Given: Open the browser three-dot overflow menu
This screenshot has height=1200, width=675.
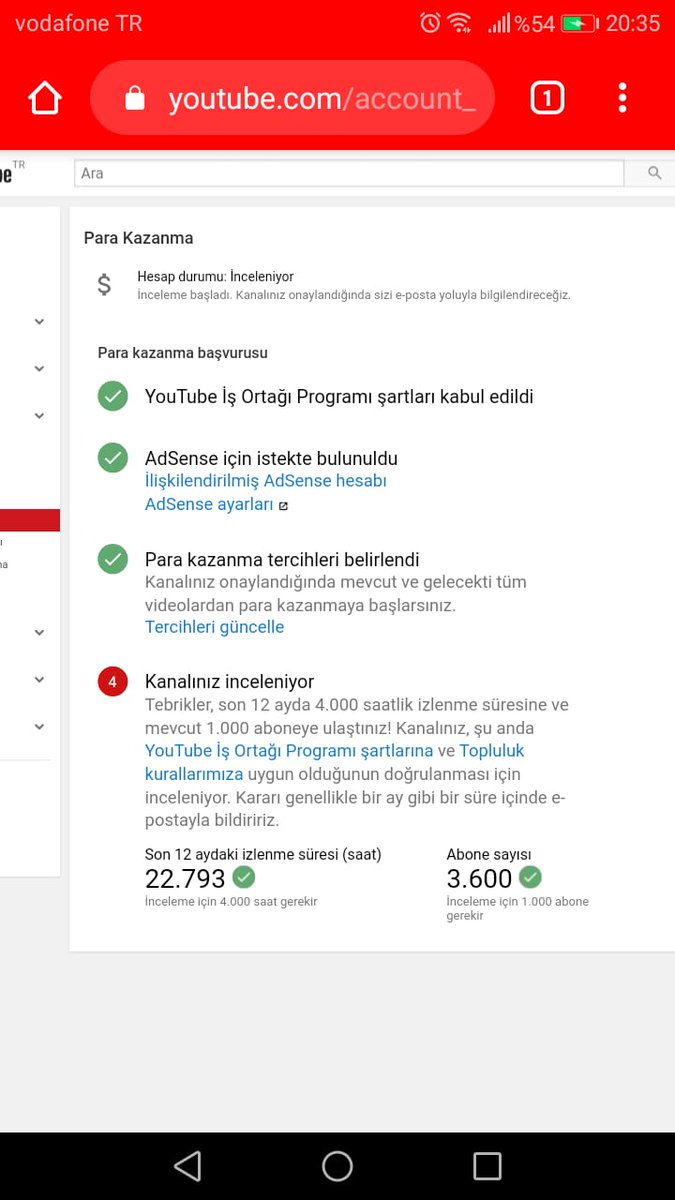Looking at the screenshot, I should pos(622,98).
